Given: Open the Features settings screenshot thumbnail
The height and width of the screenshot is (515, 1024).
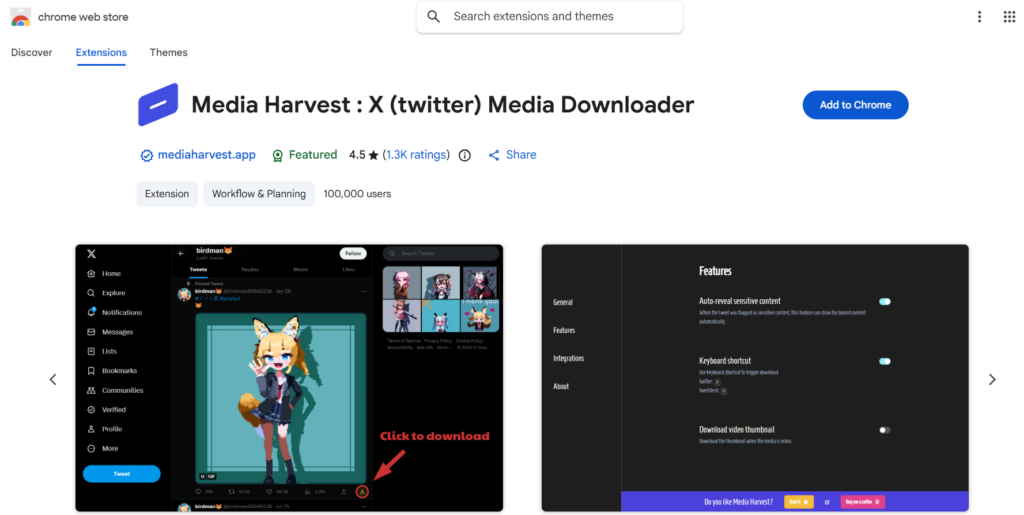Looking at the screenshot, I should [755, 378].
